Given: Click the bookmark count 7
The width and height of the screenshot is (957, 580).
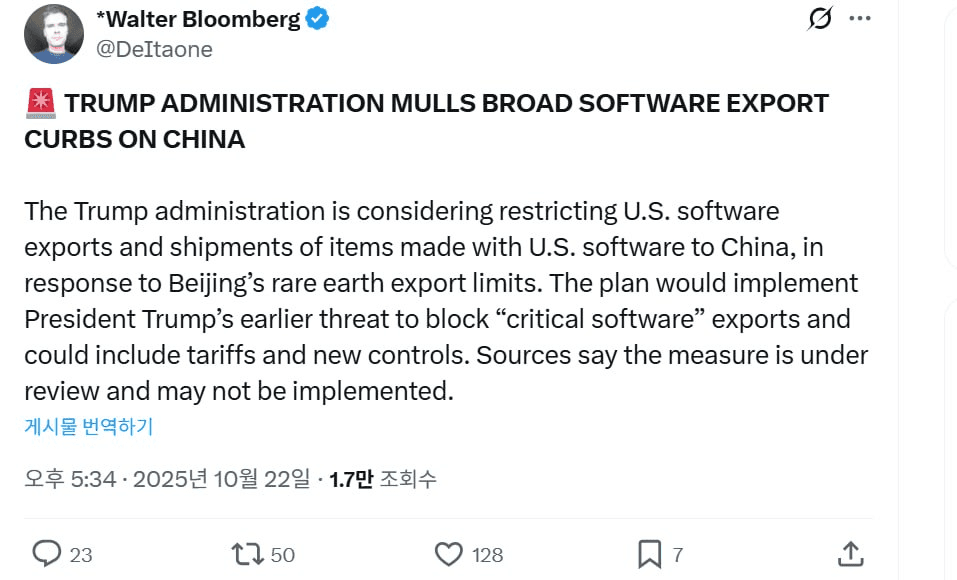Looking at the screenshot, I should tap(678, 554).
